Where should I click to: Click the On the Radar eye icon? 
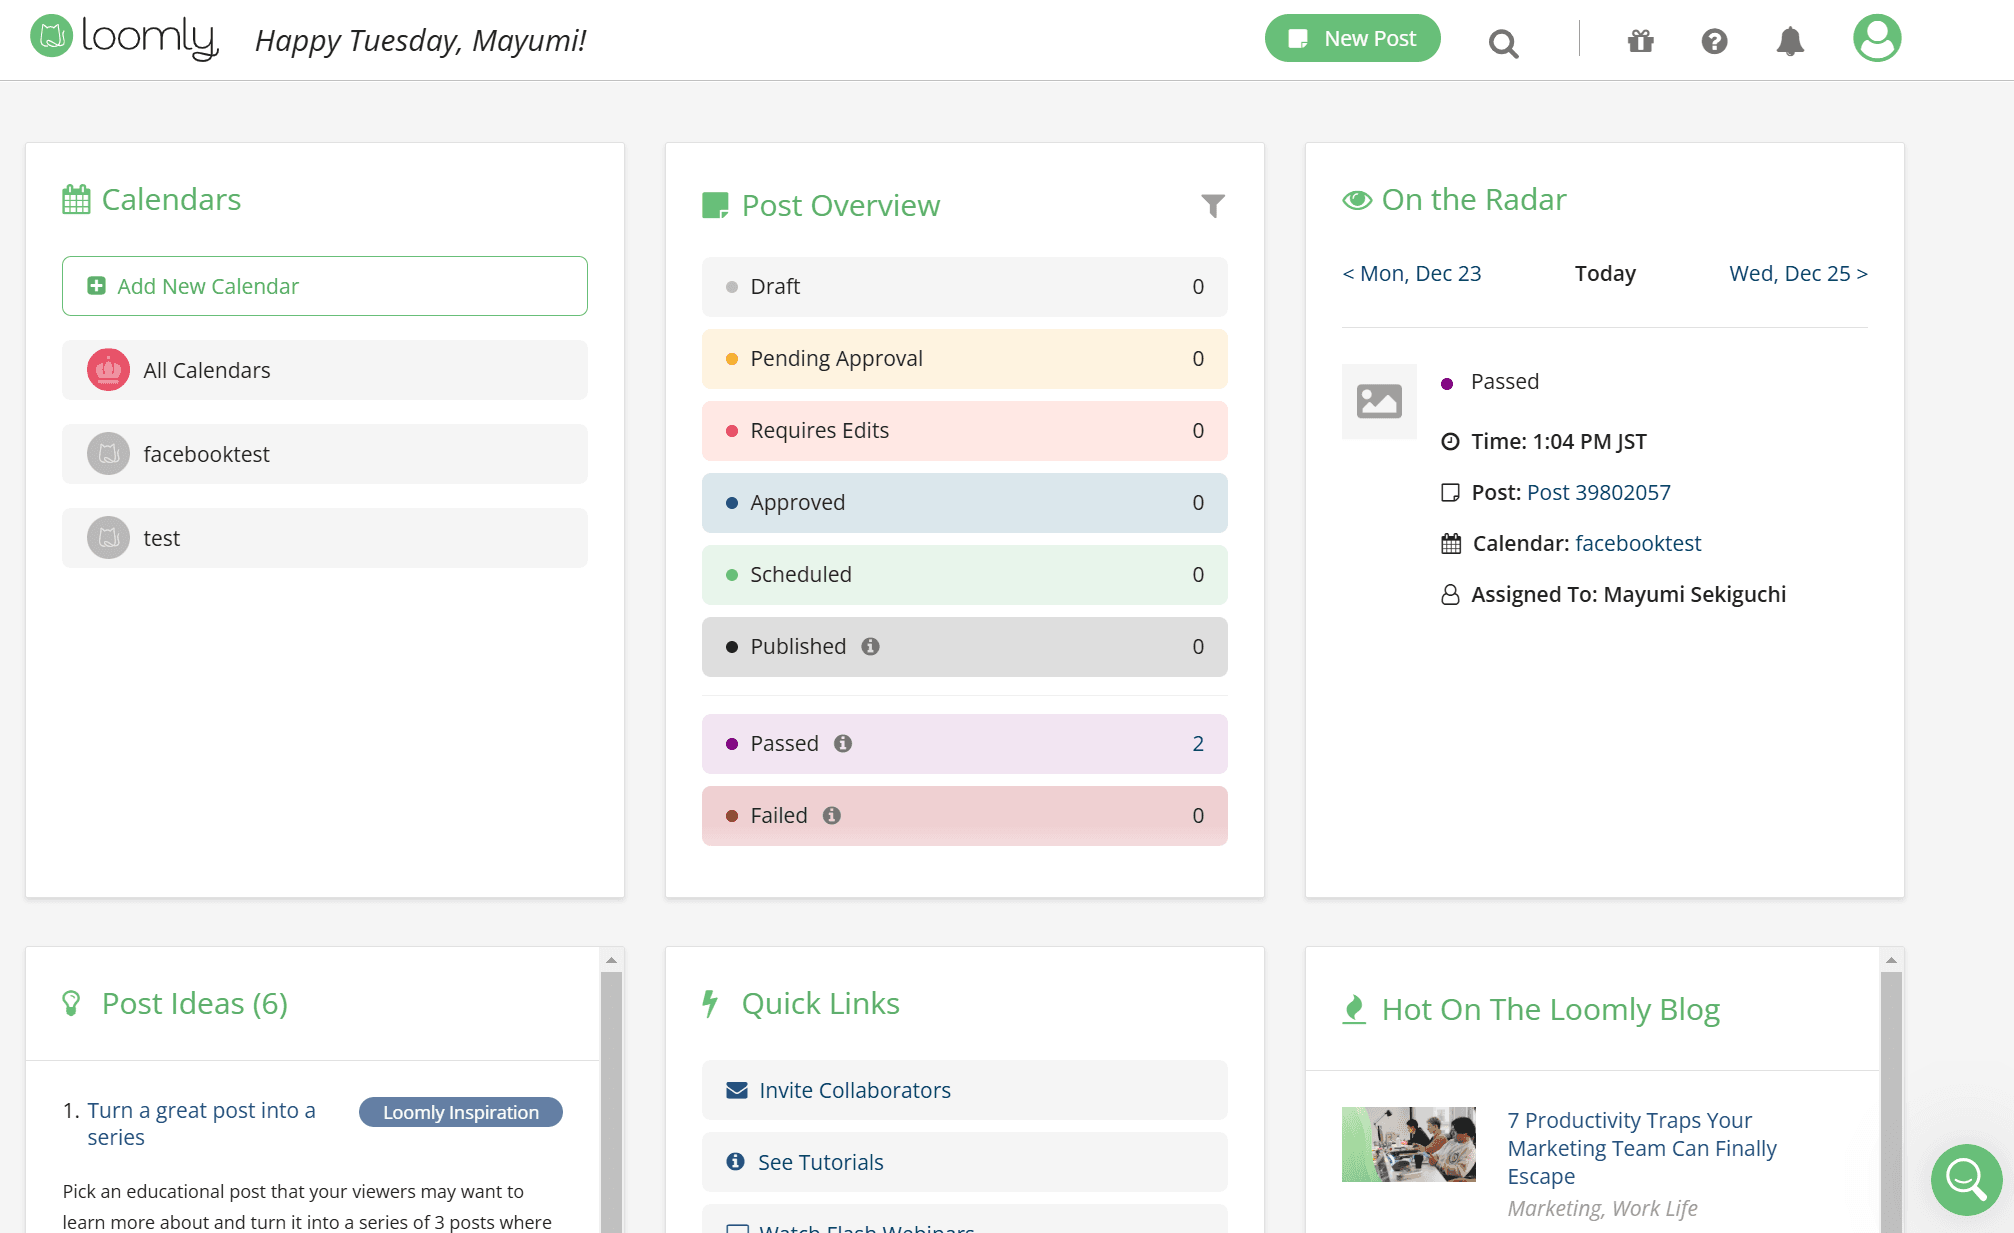(1357, 200)
